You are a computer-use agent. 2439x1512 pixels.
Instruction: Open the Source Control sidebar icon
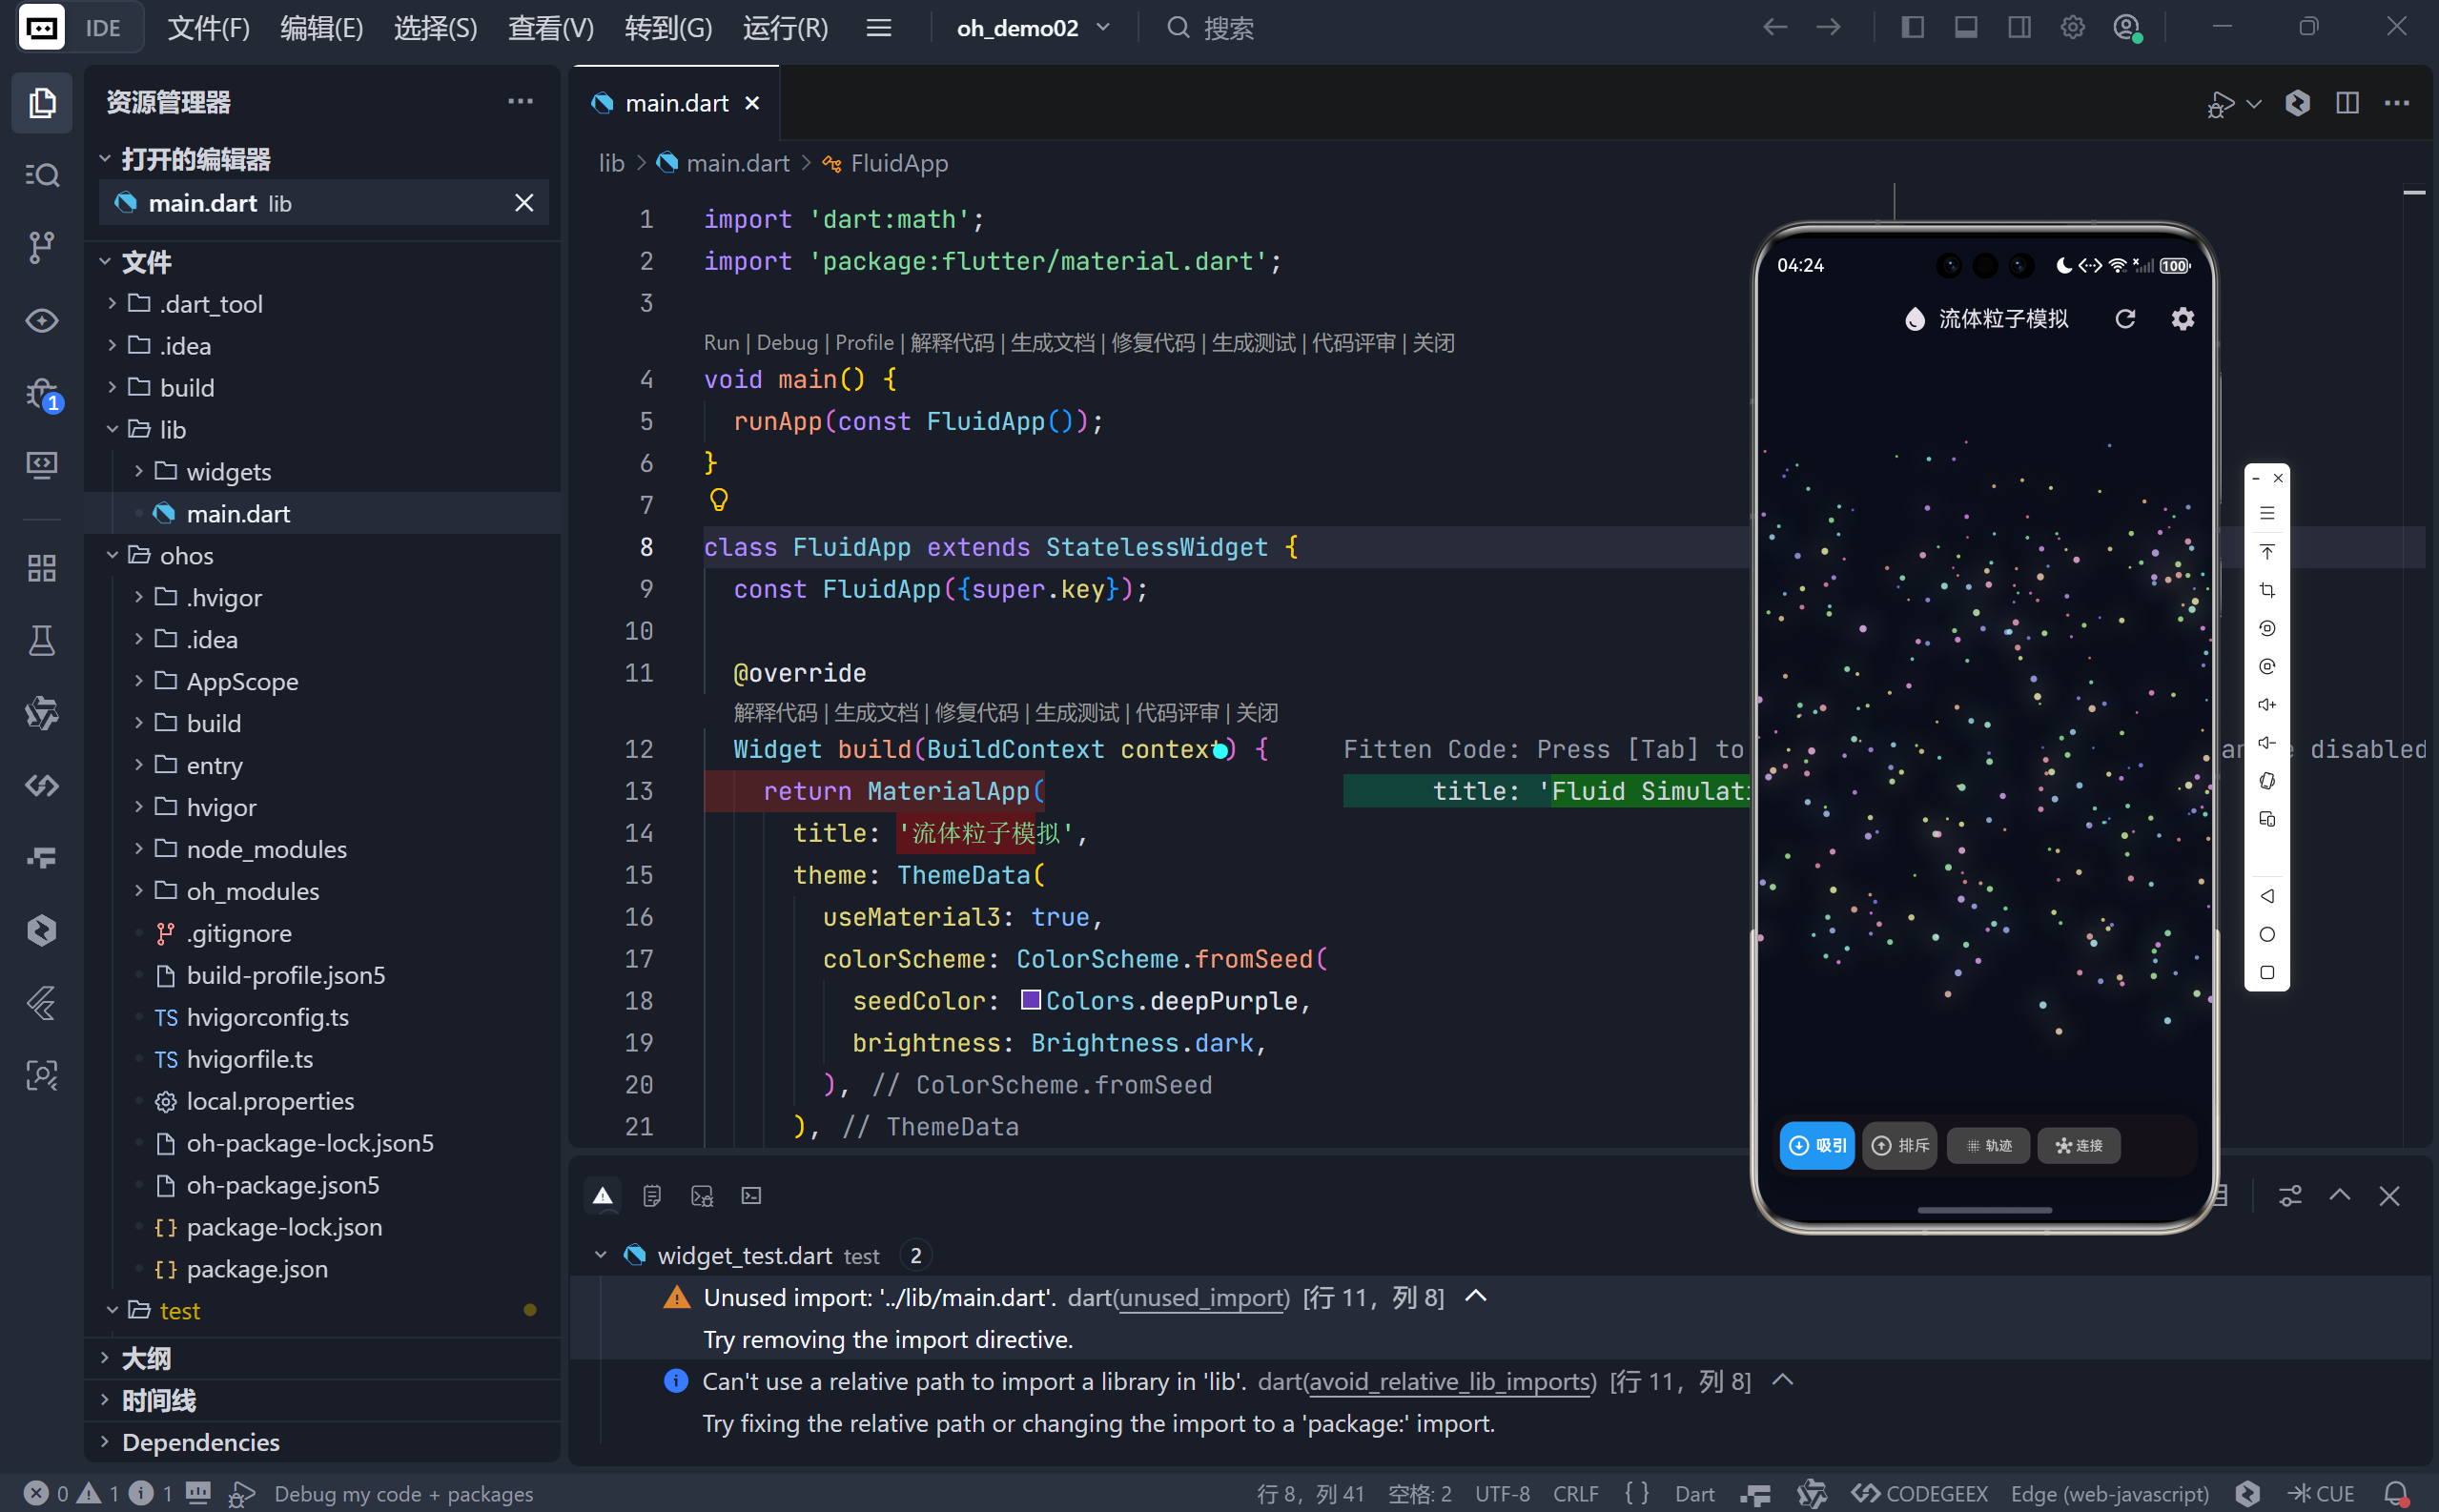pos(41,247)
